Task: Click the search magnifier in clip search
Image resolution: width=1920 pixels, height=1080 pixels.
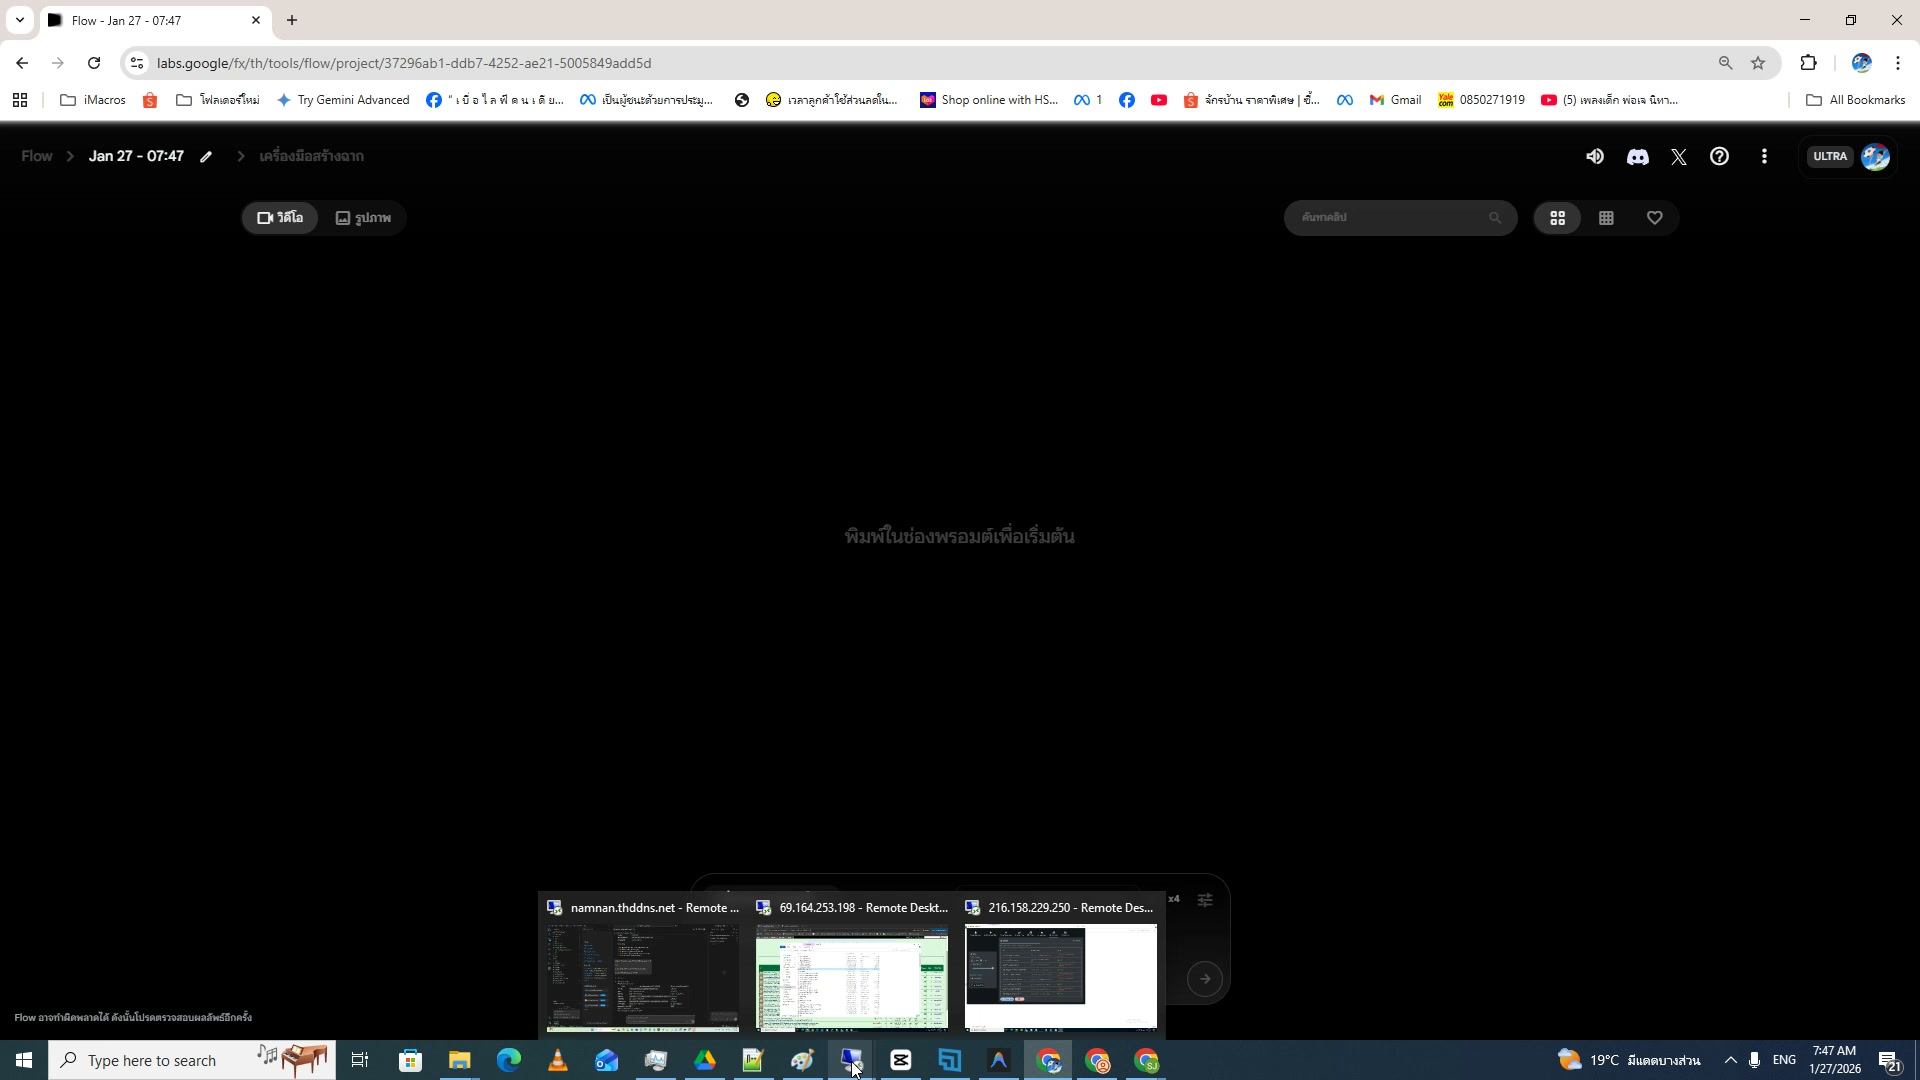Action: [1495, 218]
